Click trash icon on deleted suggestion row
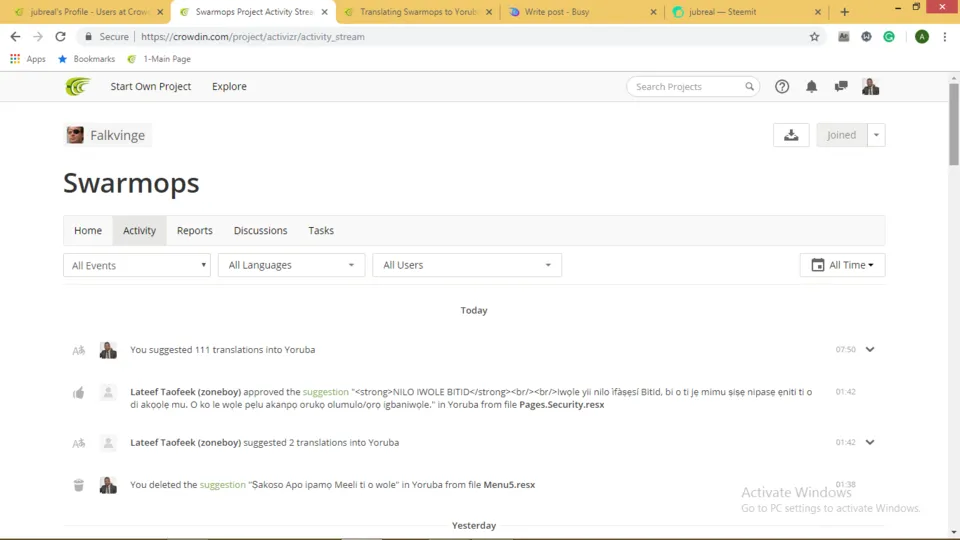This screenshot has width=960, height=540. coord(78,485)
